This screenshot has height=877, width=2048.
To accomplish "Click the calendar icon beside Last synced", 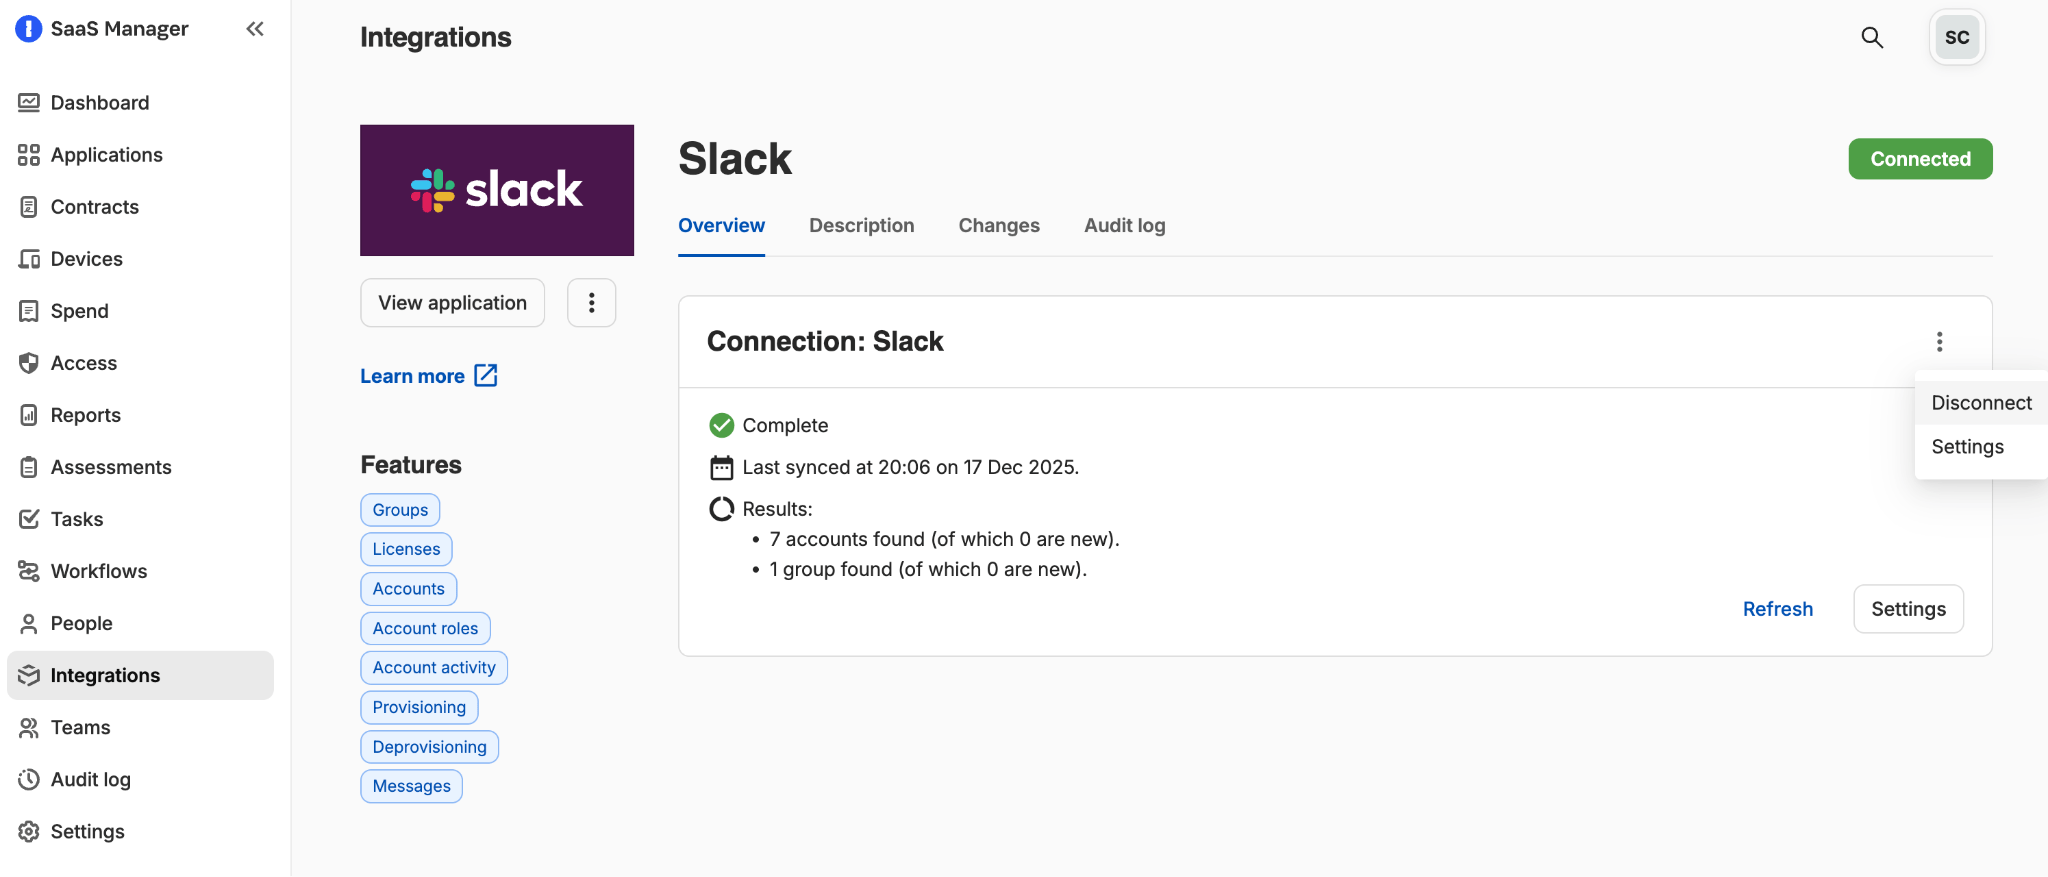I will (x=721, y=467).
